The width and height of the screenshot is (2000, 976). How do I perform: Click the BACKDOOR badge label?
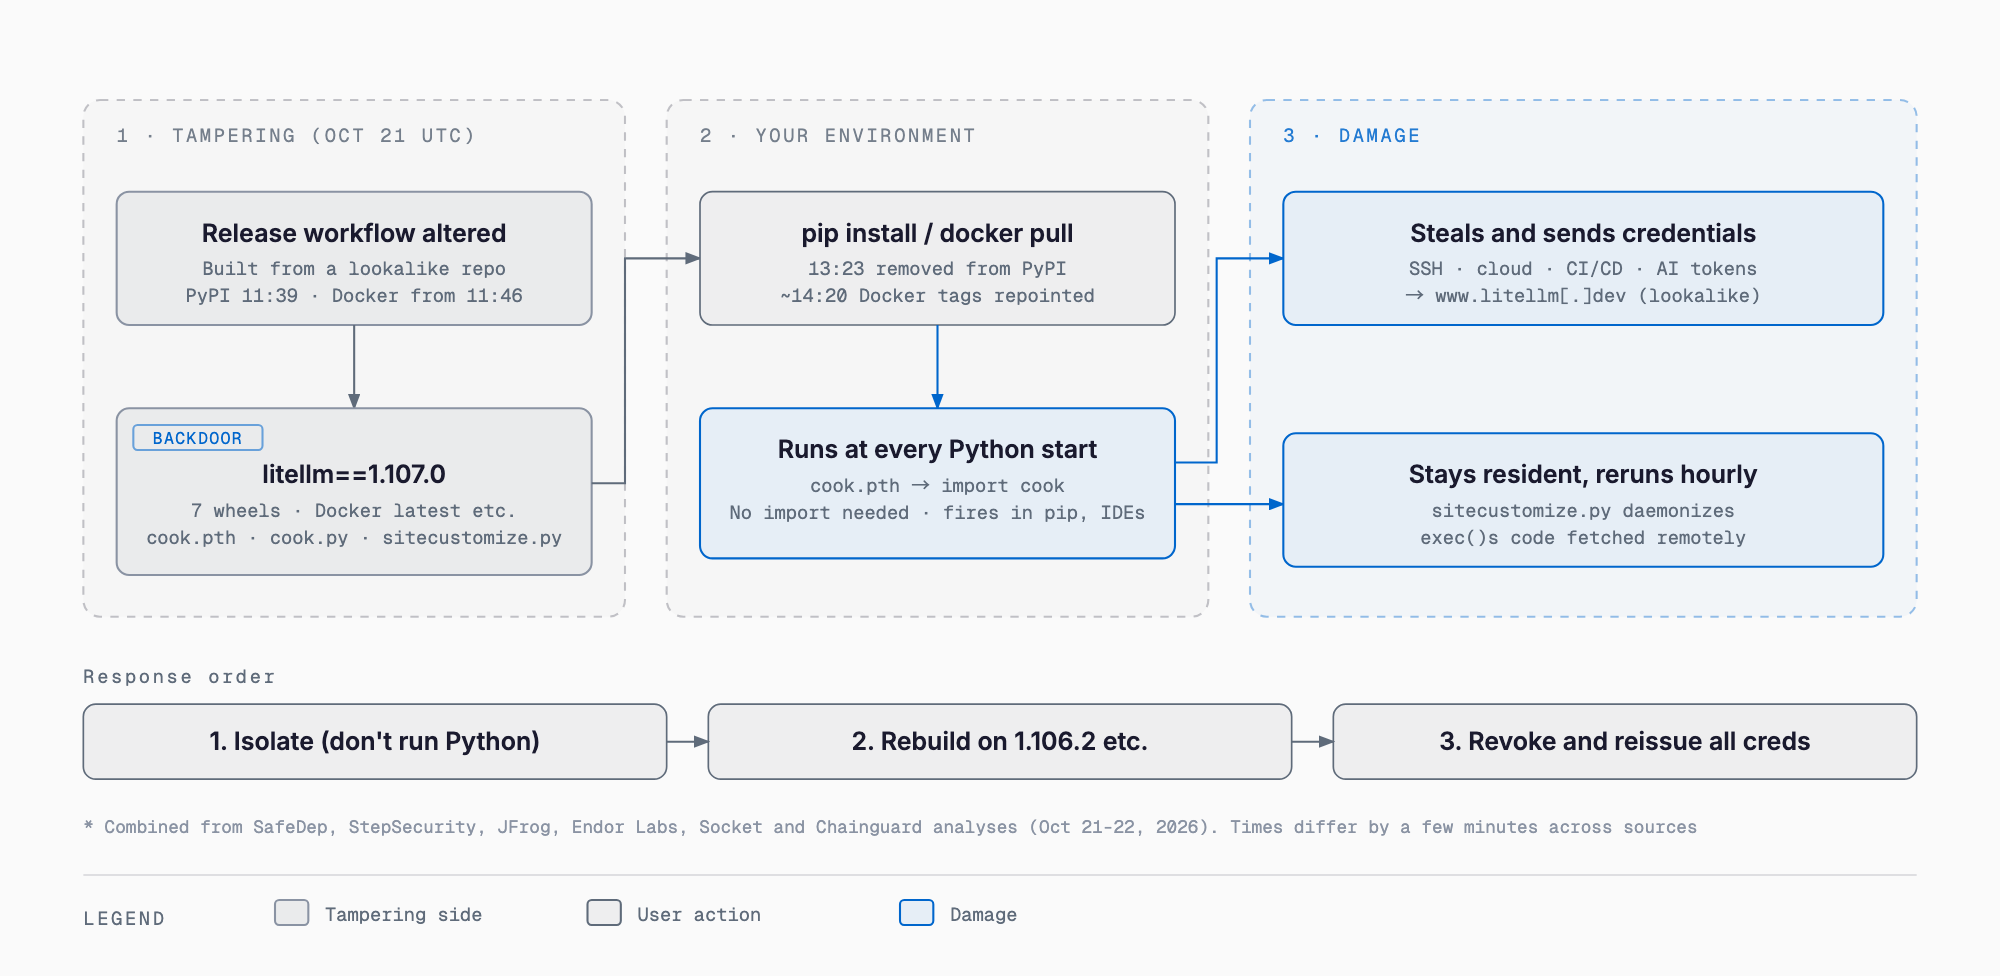tap(198, 438)
